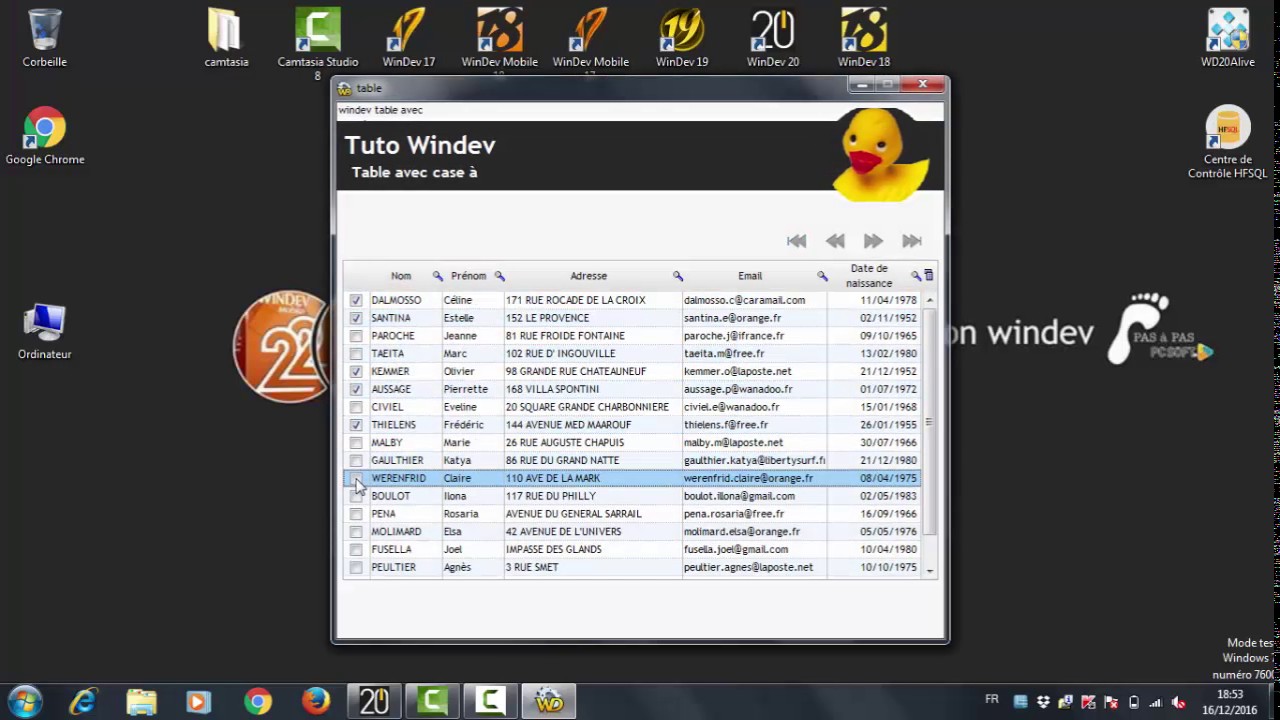This screenshot has width=1280, height=720.
Task: Launch Internet Explorer from the taskbar
Action: tap(83, 701)
